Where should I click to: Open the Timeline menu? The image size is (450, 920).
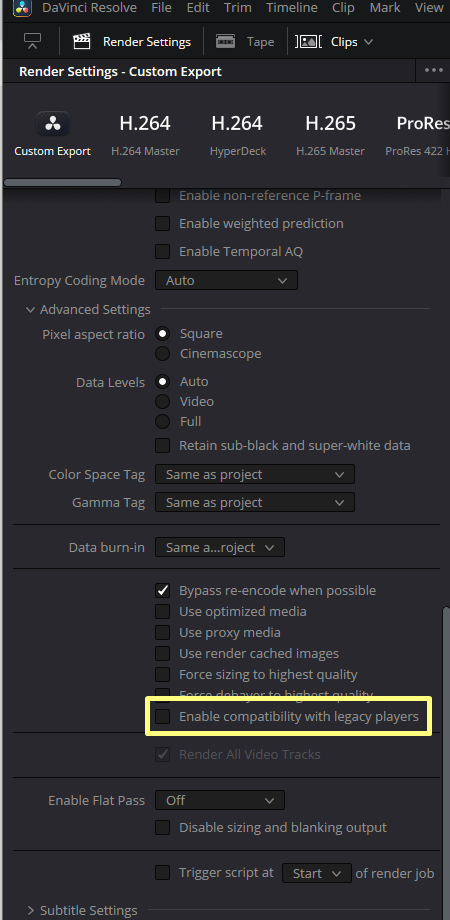292,8
